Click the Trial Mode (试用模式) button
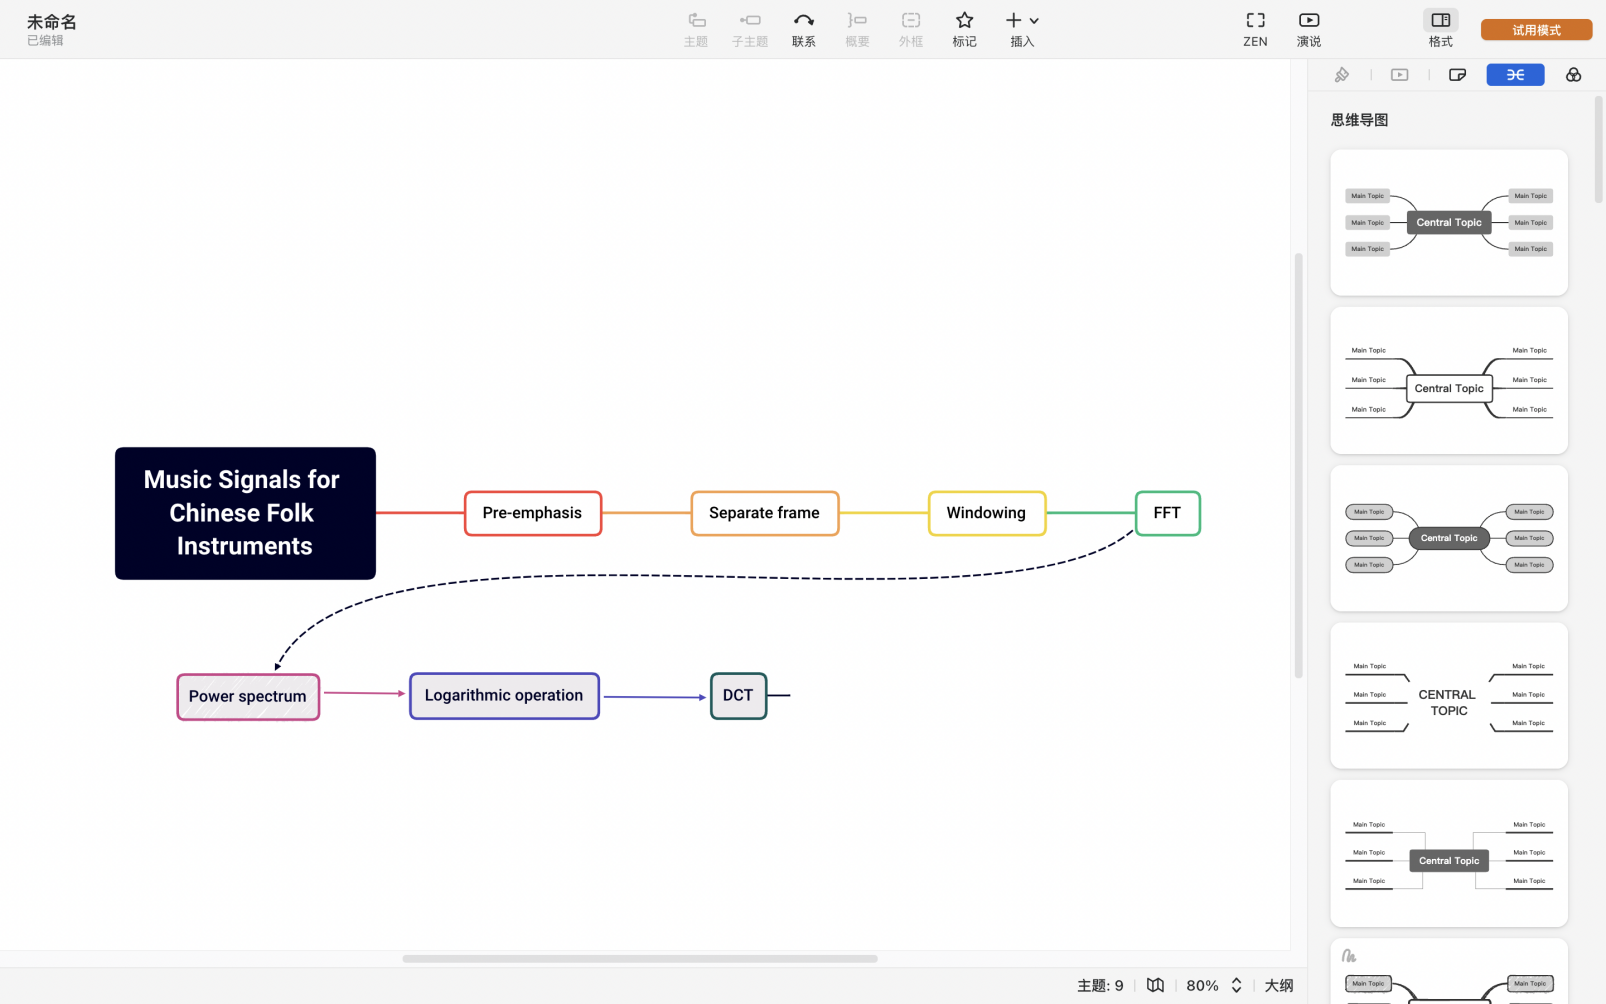This screenshot has height=1004, width=1606. 1536,30
